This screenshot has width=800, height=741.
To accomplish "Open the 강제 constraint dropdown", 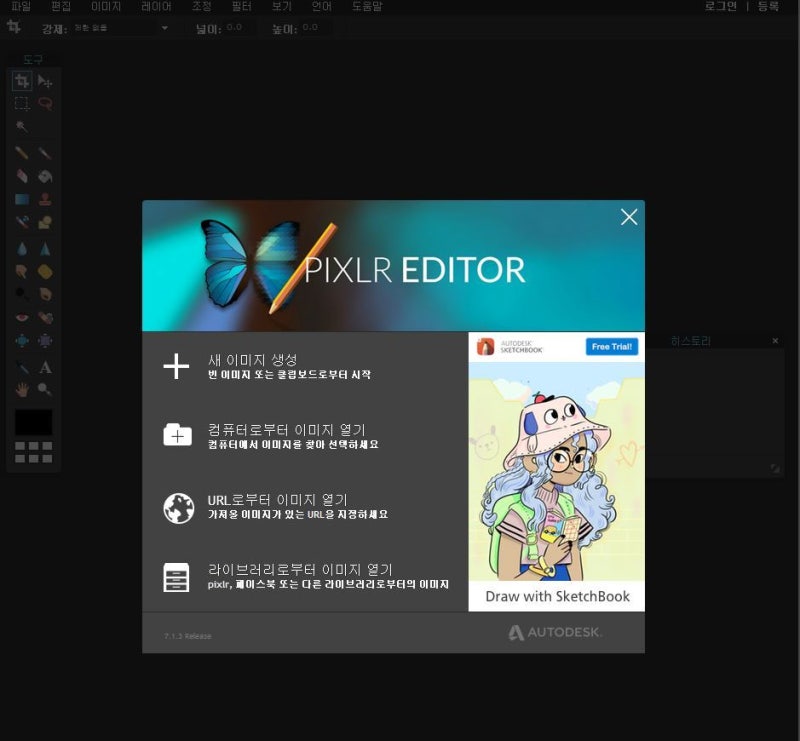I will 121,28.
